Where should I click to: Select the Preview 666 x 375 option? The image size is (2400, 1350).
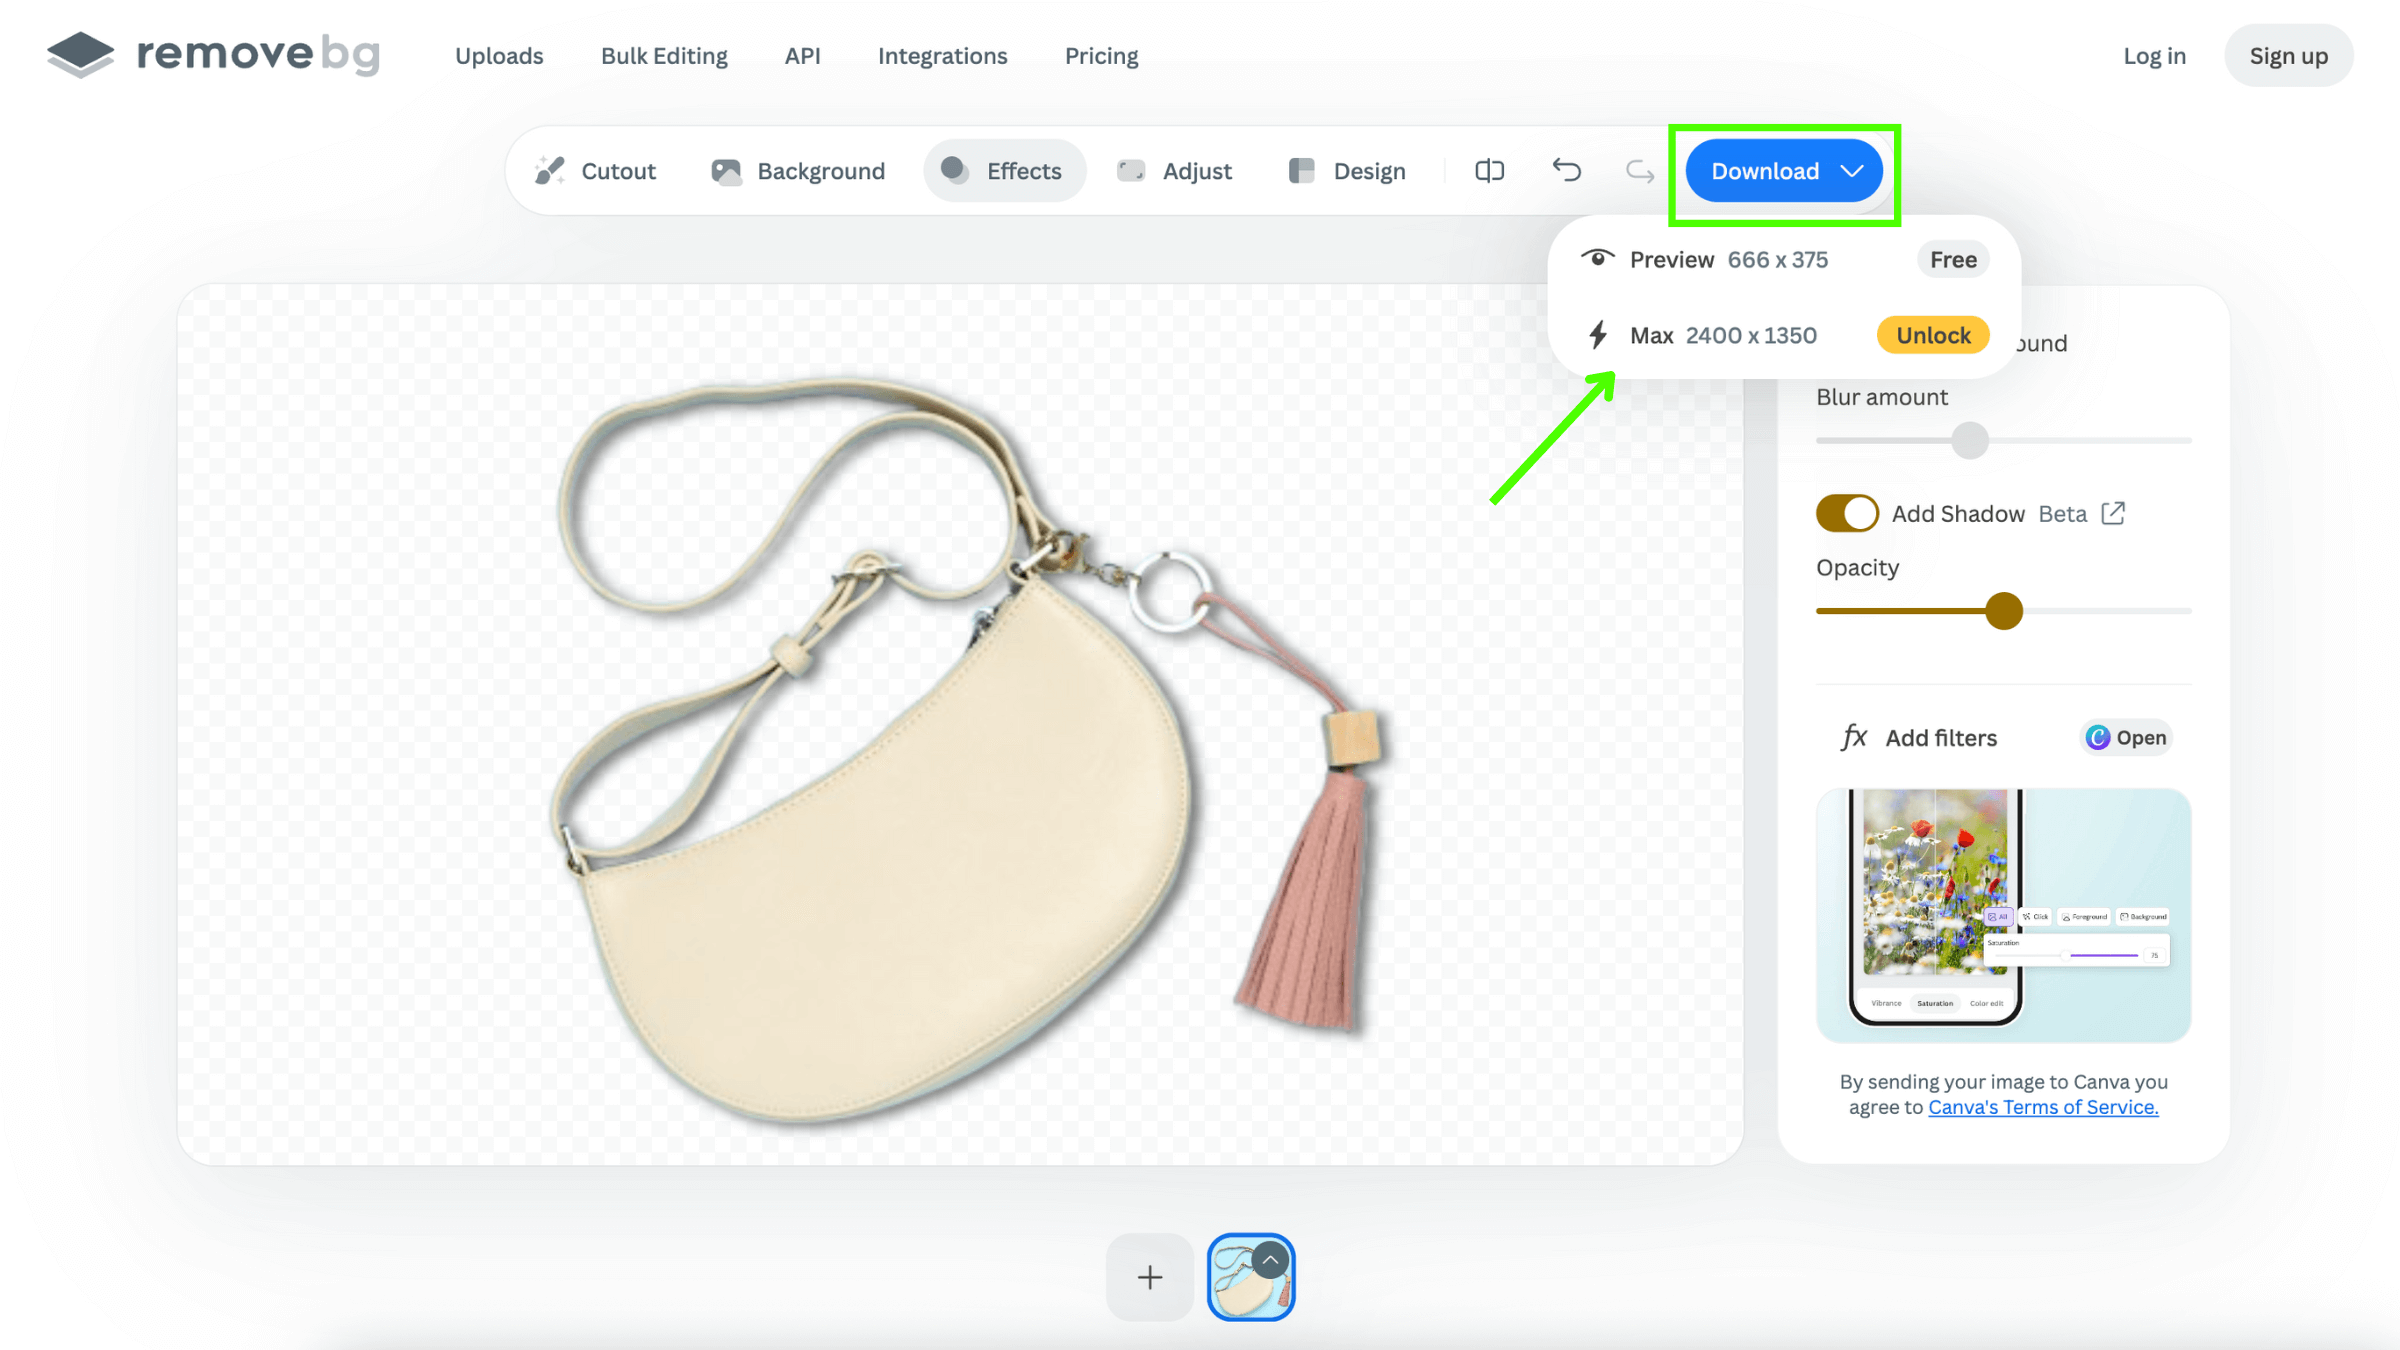point(1728,260)
